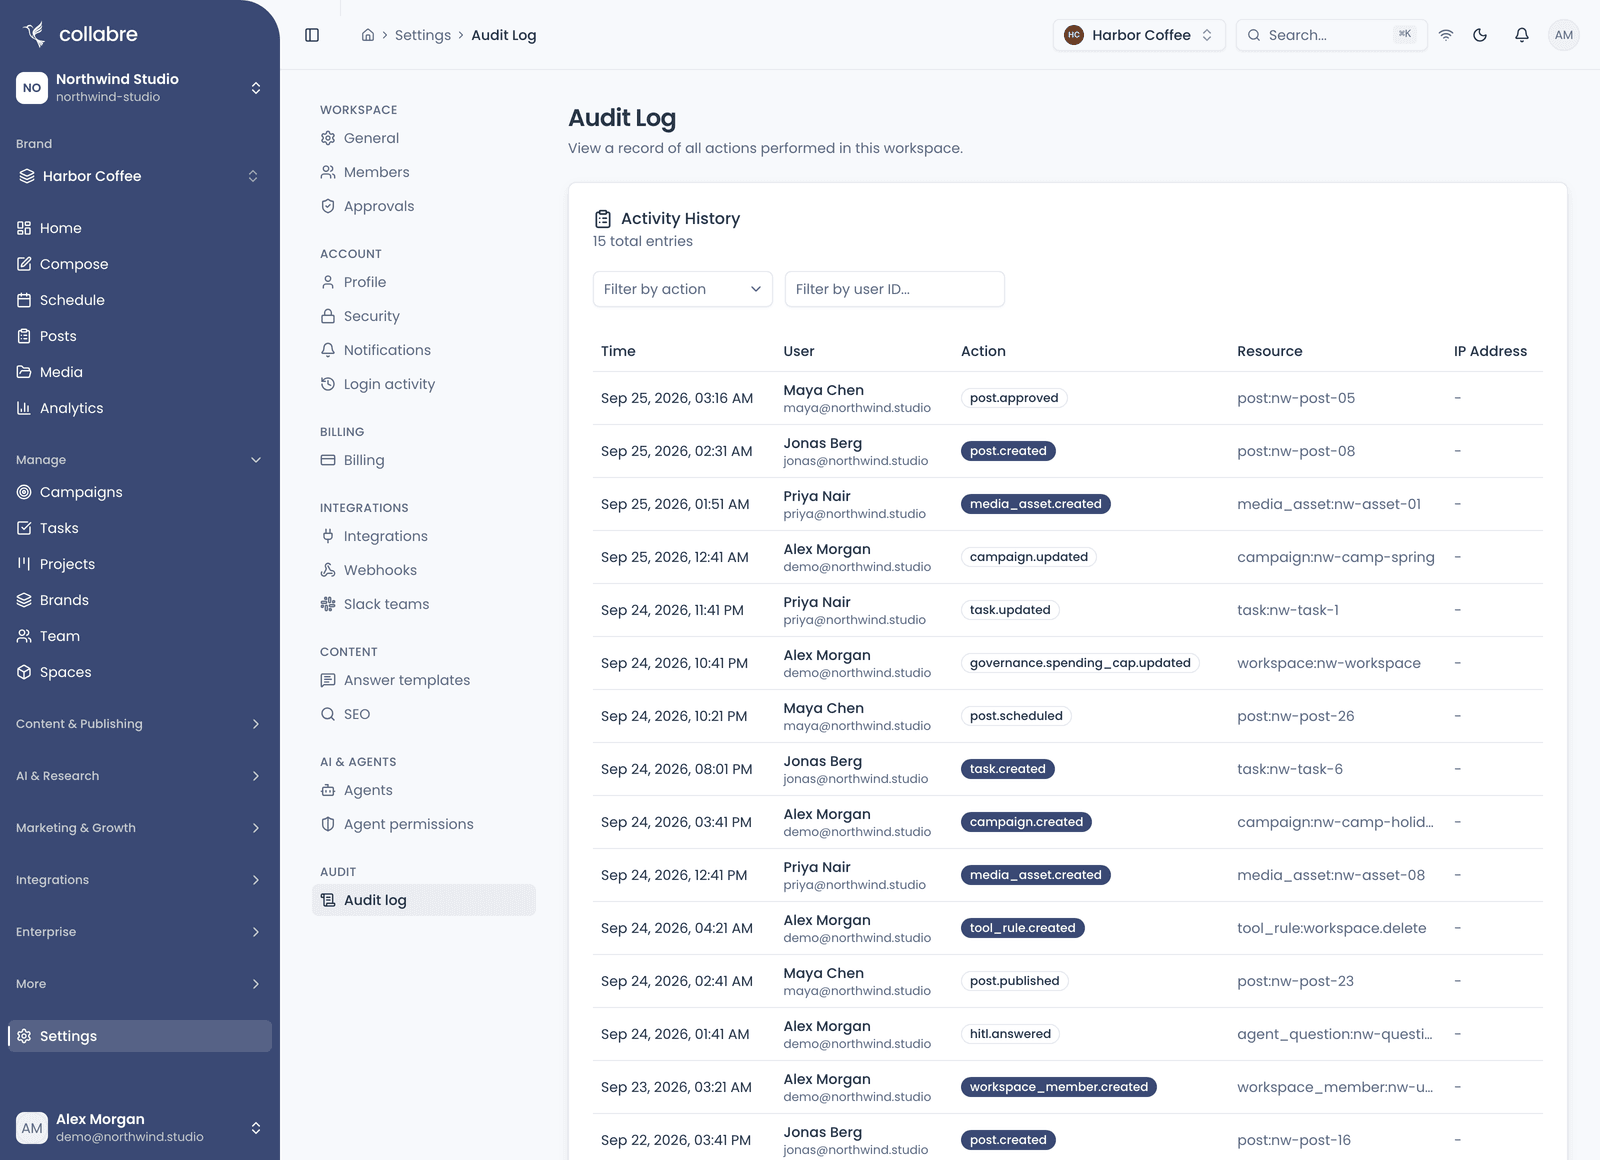Screen dimensions: 1600x1160
Task: Open Projects in the sidebar
Action: 140,564
